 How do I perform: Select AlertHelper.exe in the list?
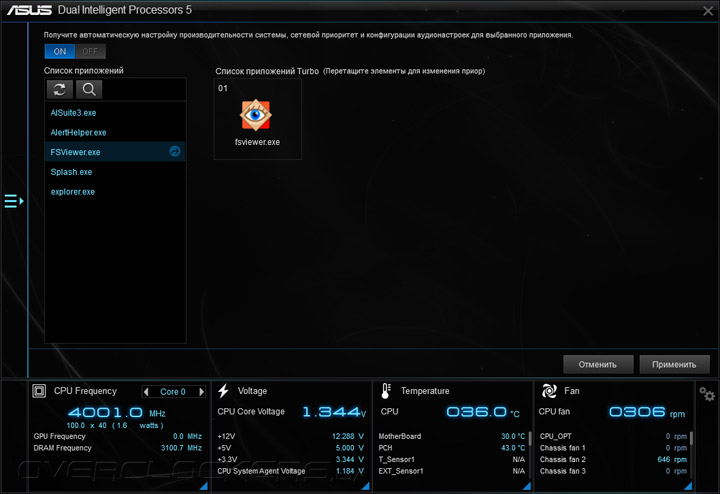pyautogui.click(x=115, y=132)
